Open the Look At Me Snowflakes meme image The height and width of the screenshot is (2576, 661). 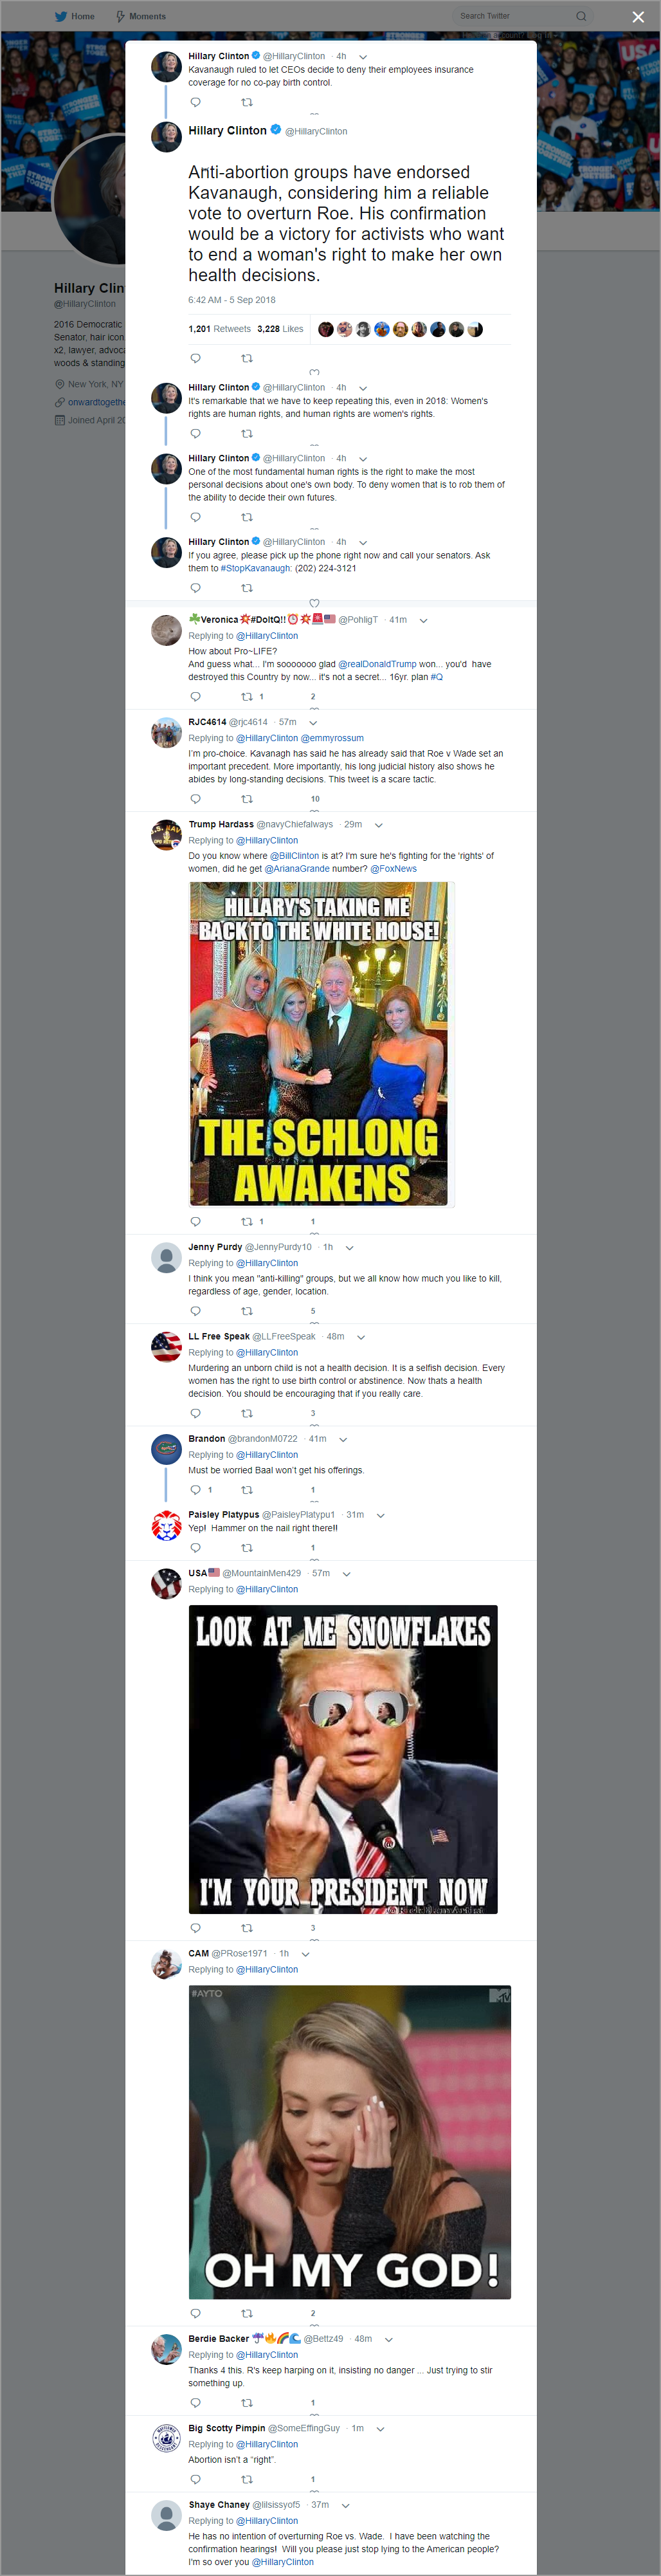pos(343,1760)
